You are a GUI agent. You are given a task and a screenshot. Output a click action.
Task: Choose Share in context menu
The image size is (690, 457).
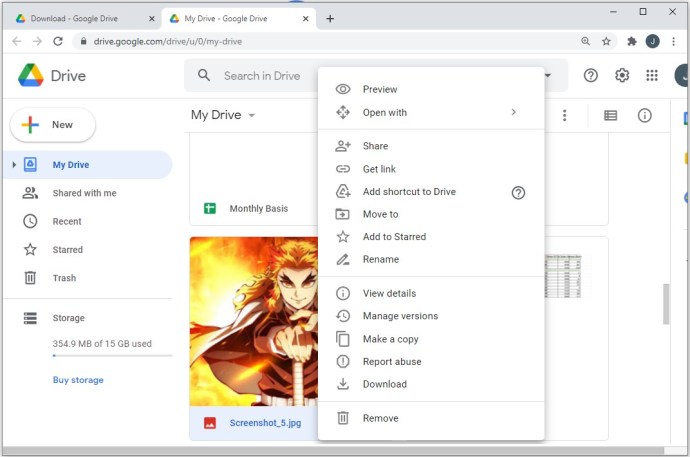coord(431,146)
